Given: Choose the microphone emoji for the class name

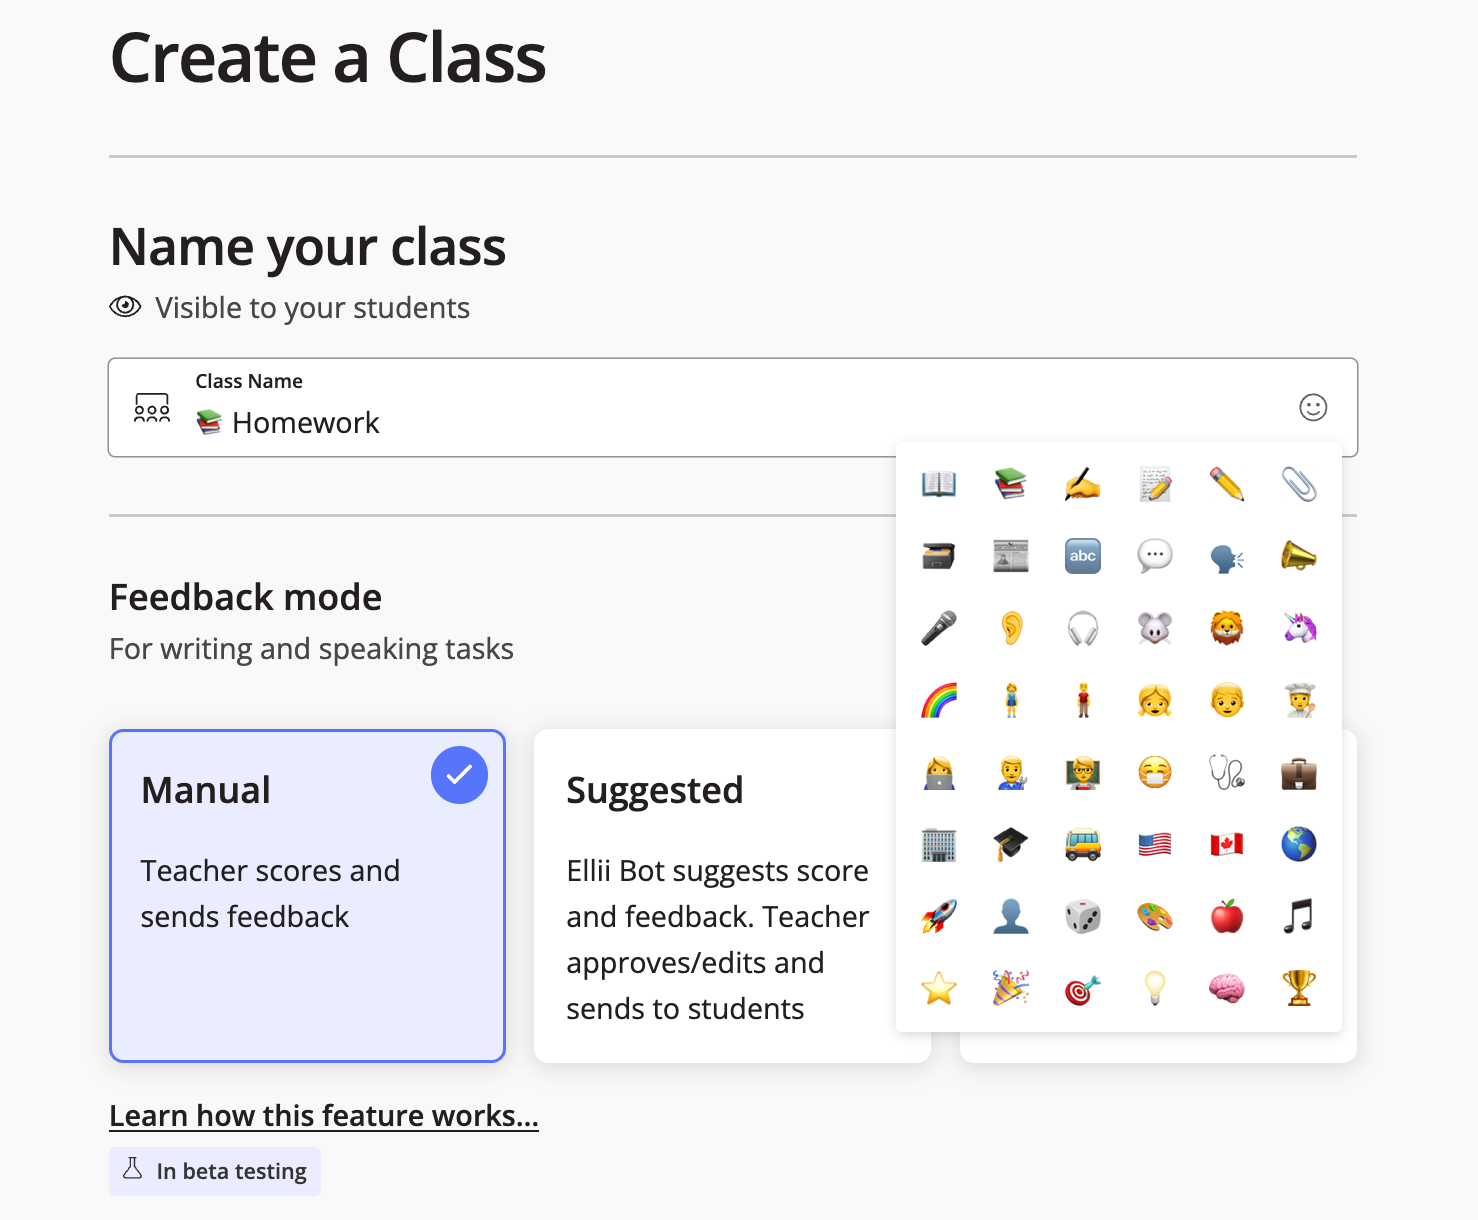Looking at the screenshot, I should point(938,628).
